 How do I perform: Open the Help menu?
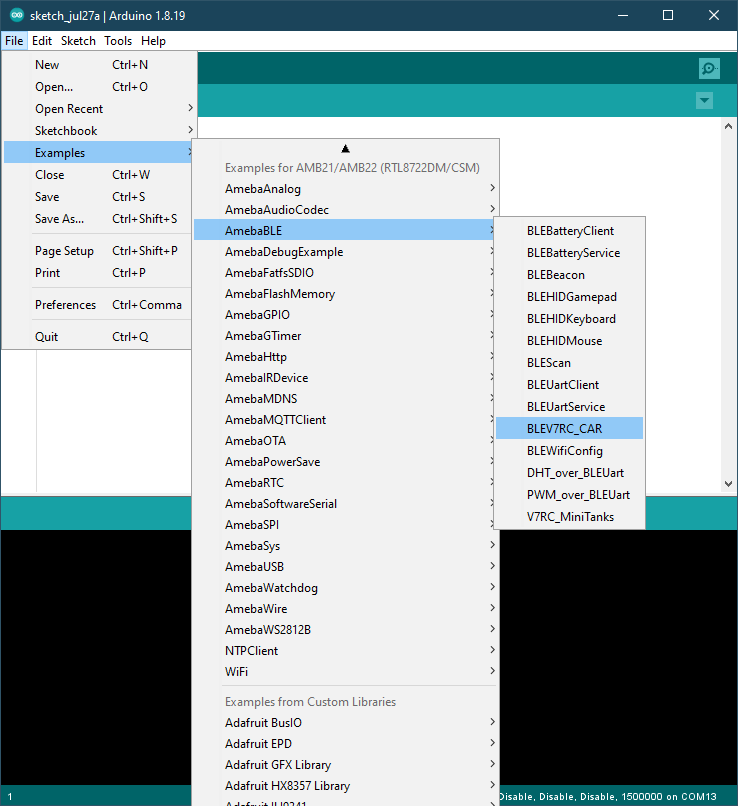(153, 41)
